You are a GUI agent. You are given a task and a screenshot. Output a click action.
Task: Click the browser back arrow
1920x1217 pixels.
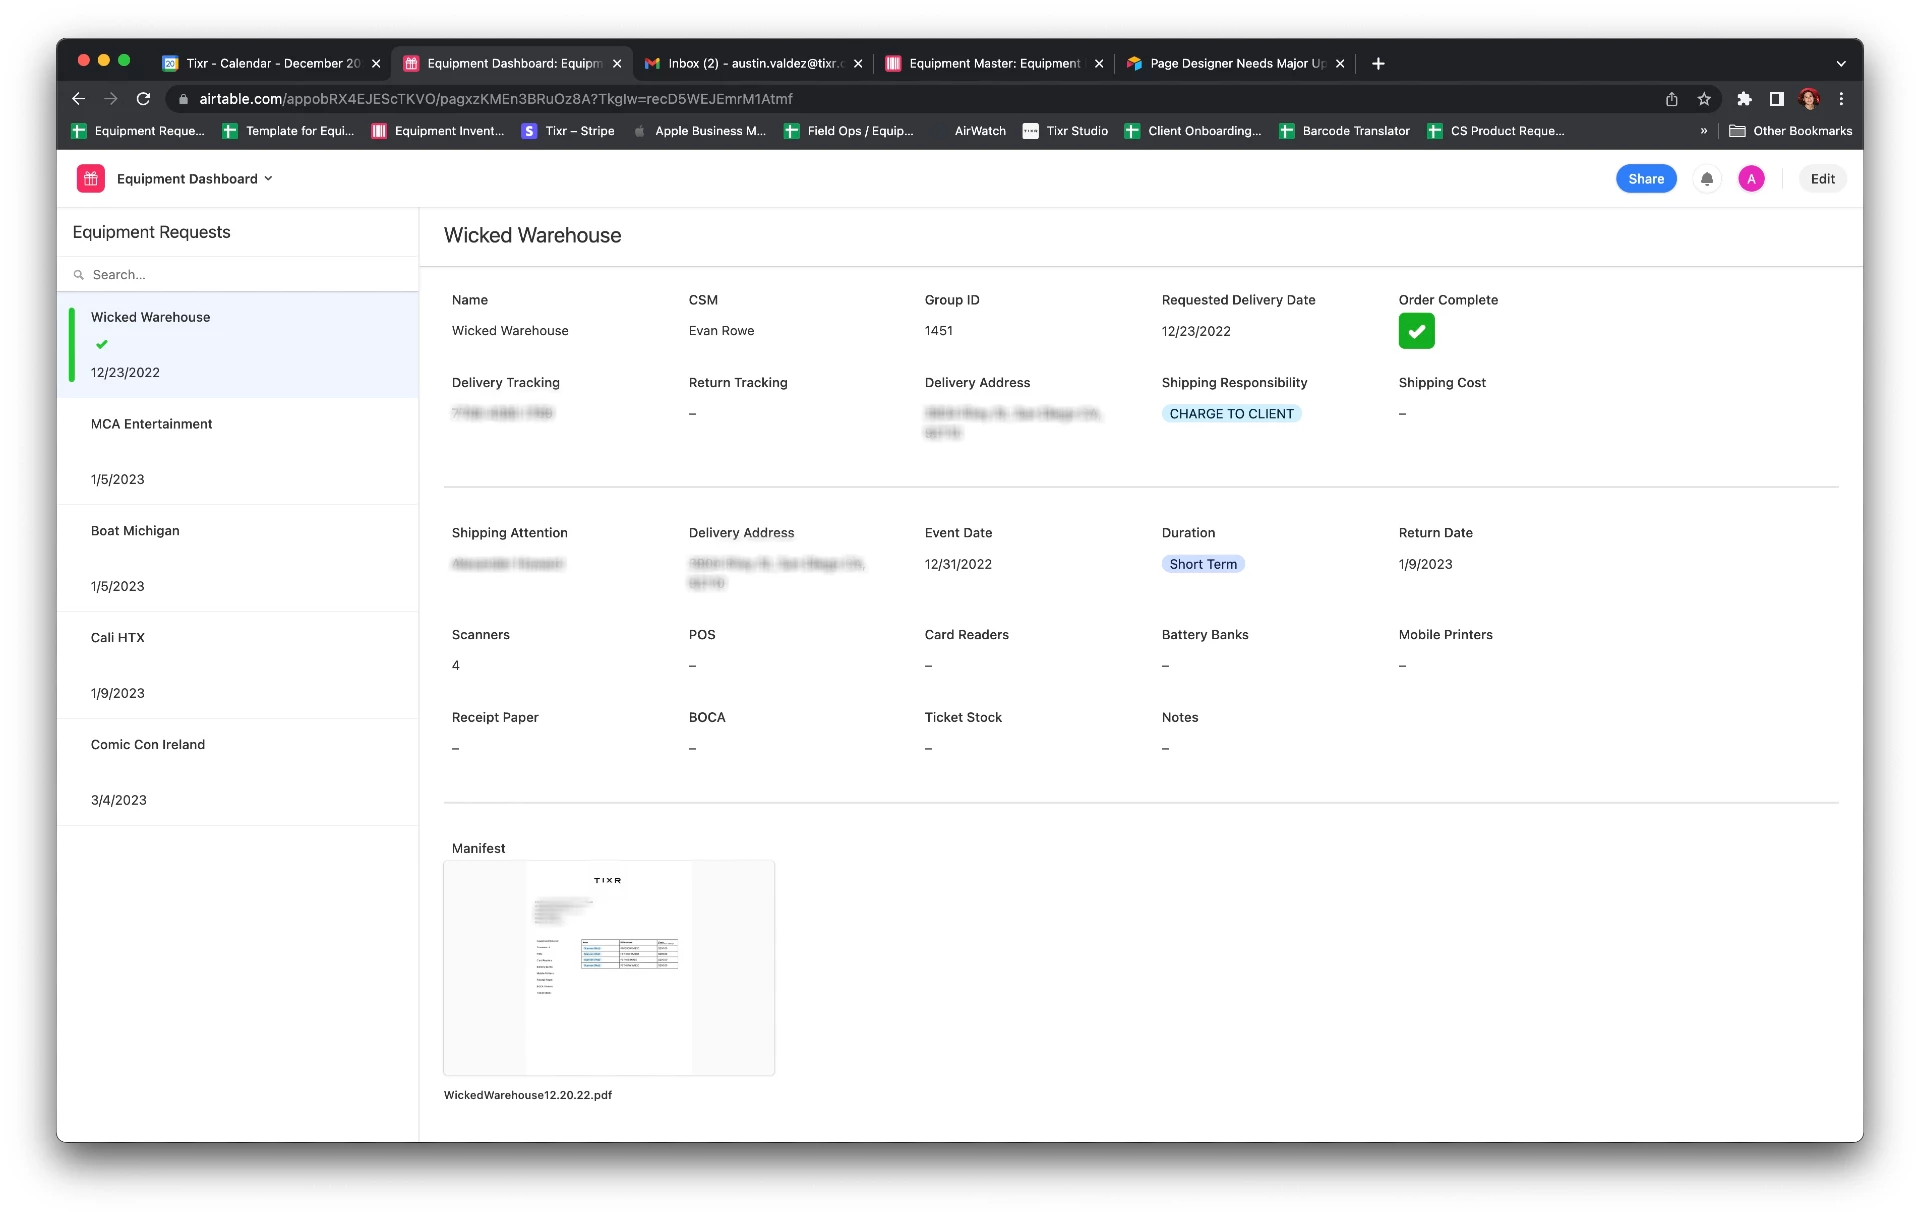(x=79, y=99)
